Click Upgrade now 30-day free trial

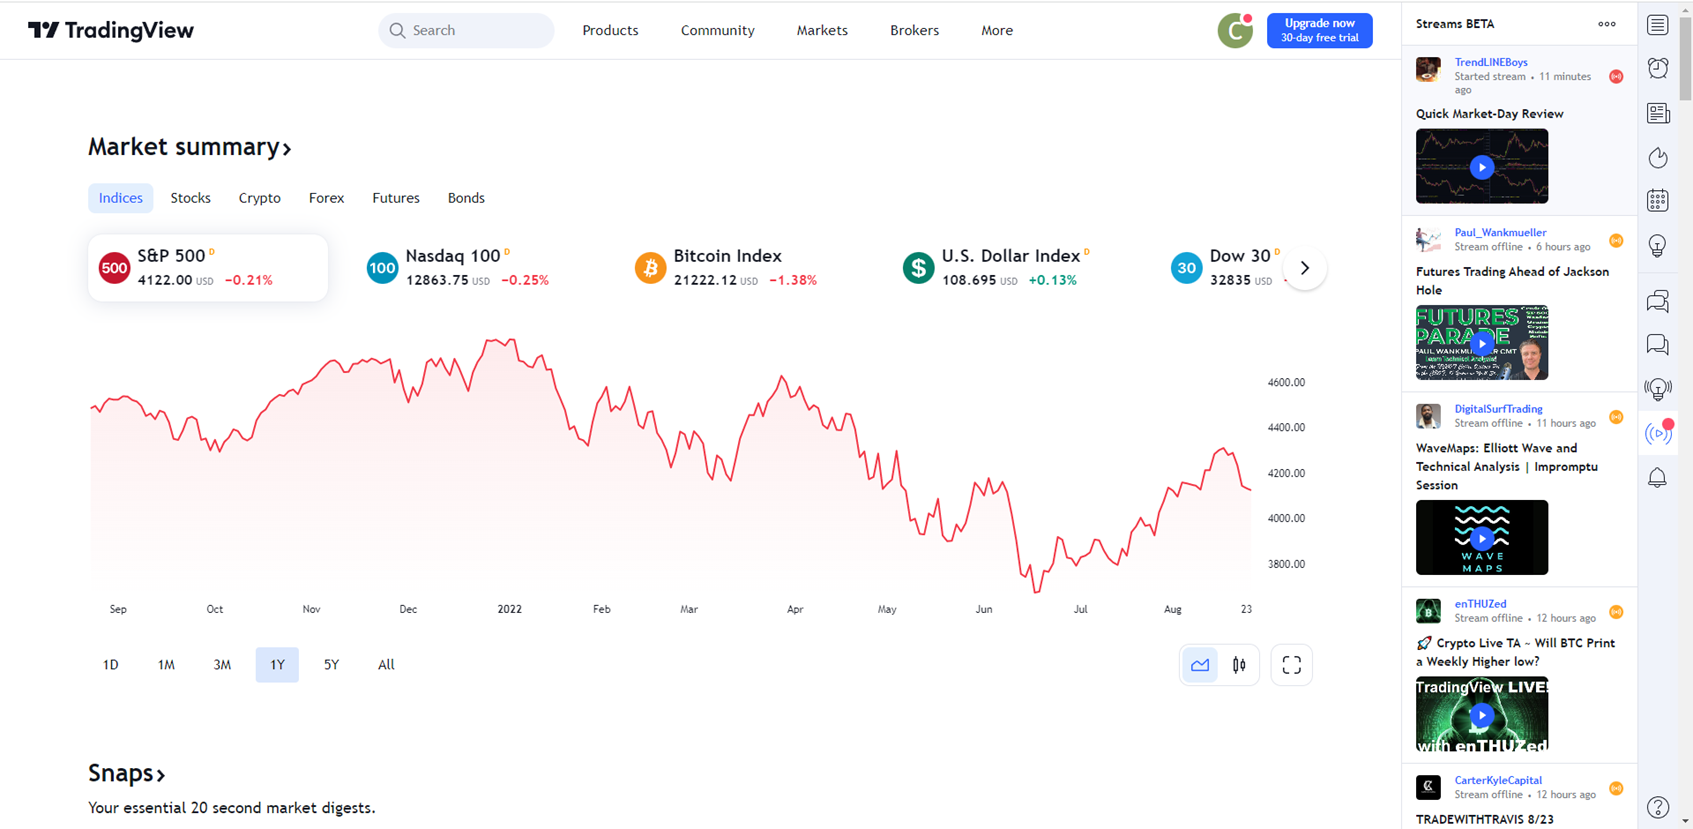1319,30
